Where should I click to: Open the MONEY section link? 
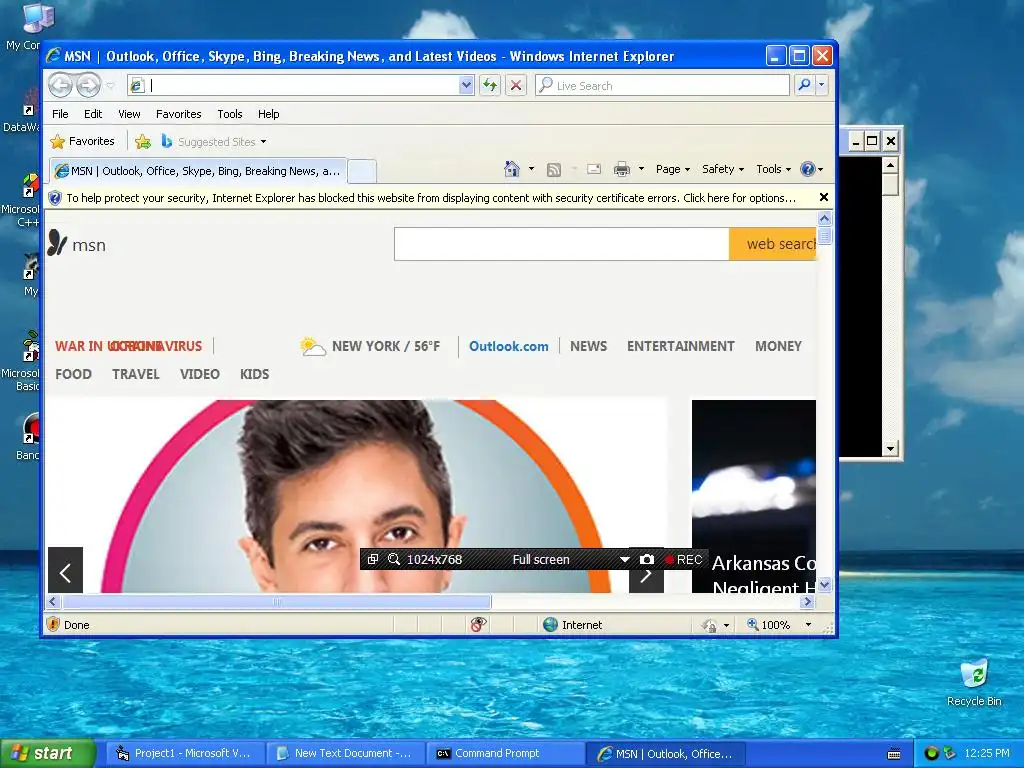click(778, 346)
